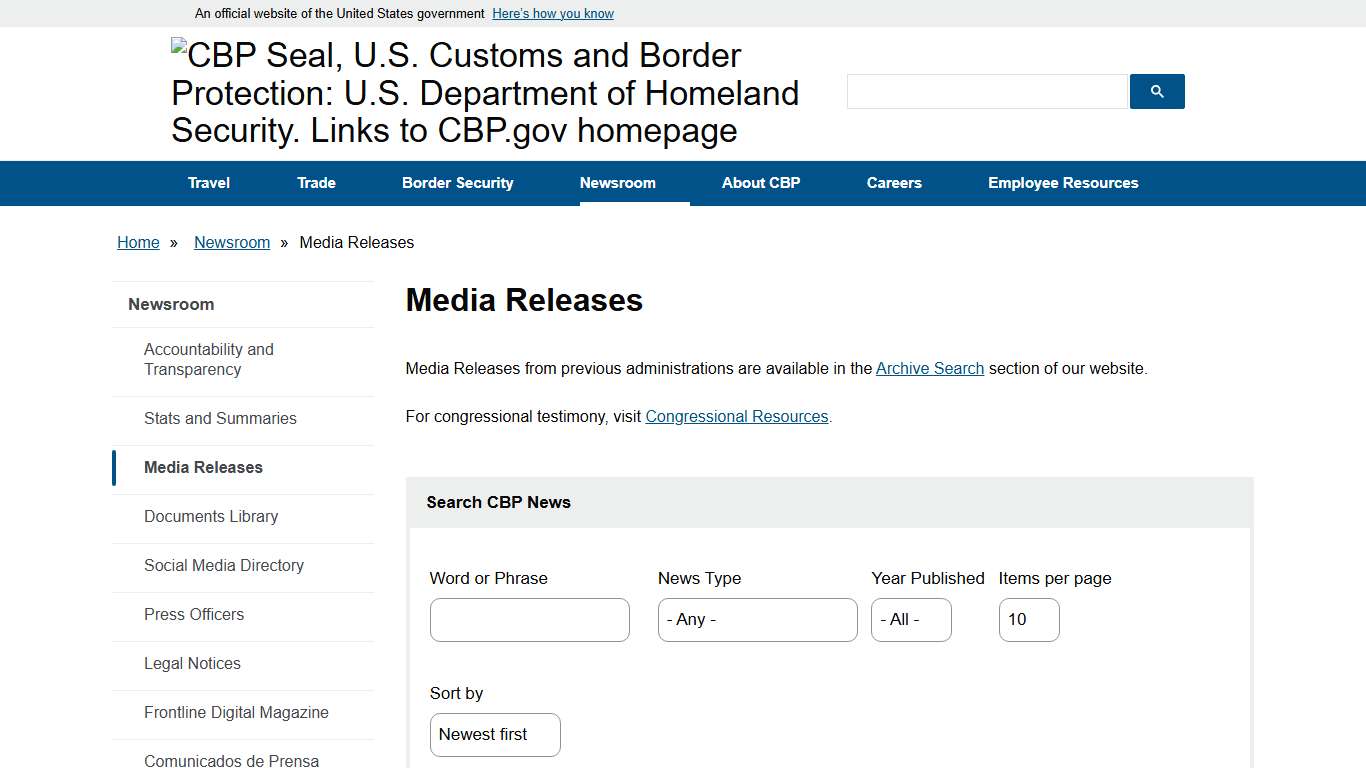Return to Home via the breadcrumb
1366x768 pixels.
[138, 242]
